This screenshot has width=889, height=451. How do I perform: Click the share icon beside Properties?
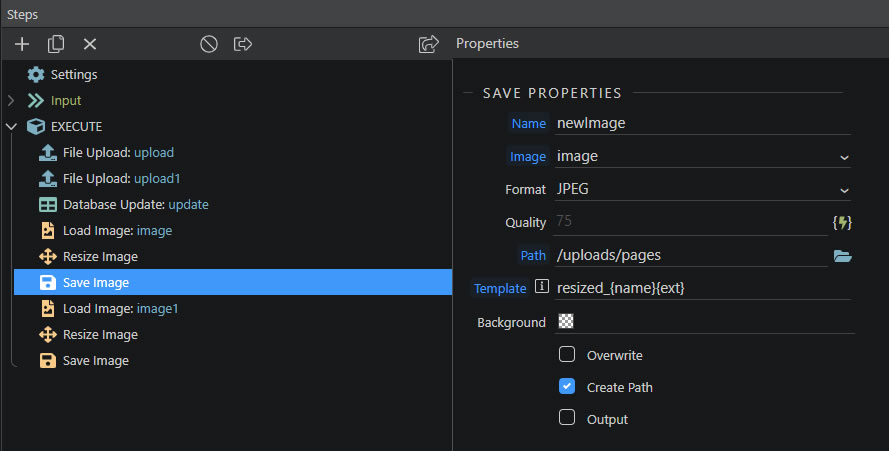(429, 44)
